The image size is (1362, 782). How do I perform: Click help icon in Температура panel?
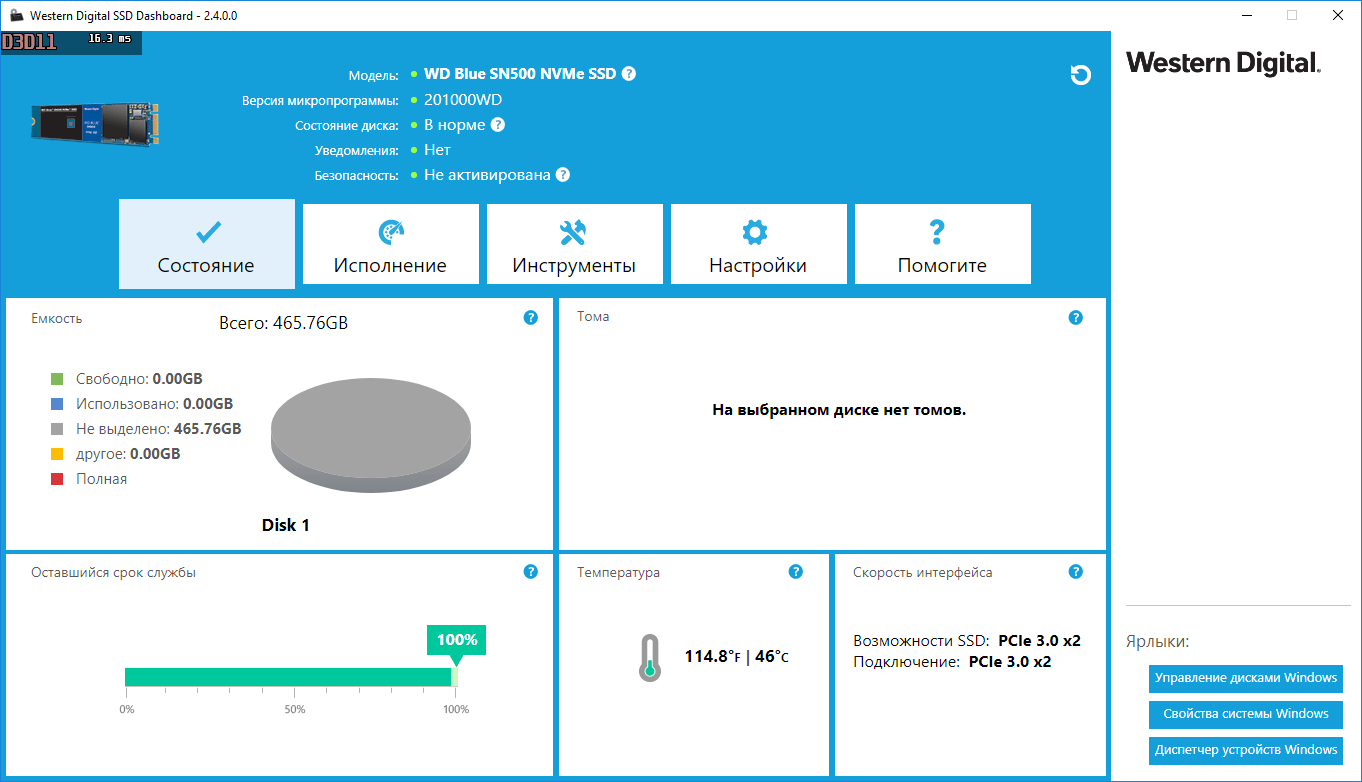point(795,572)
